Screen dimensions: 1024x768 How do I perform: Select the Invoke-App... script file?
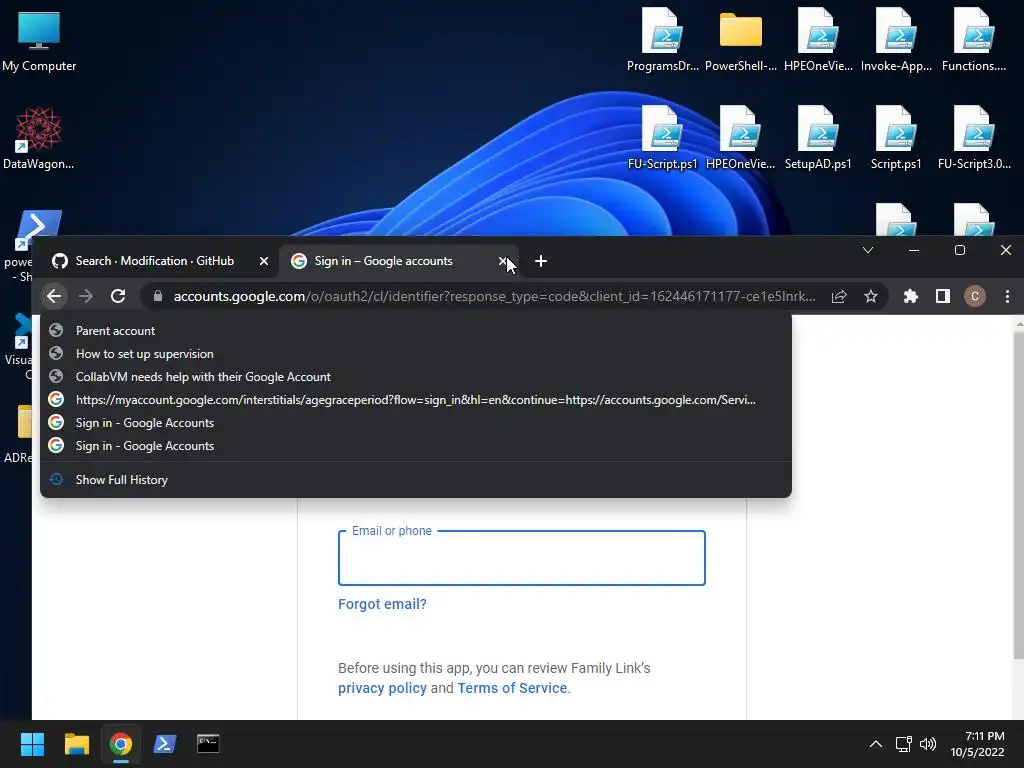[x=896, y=40]
